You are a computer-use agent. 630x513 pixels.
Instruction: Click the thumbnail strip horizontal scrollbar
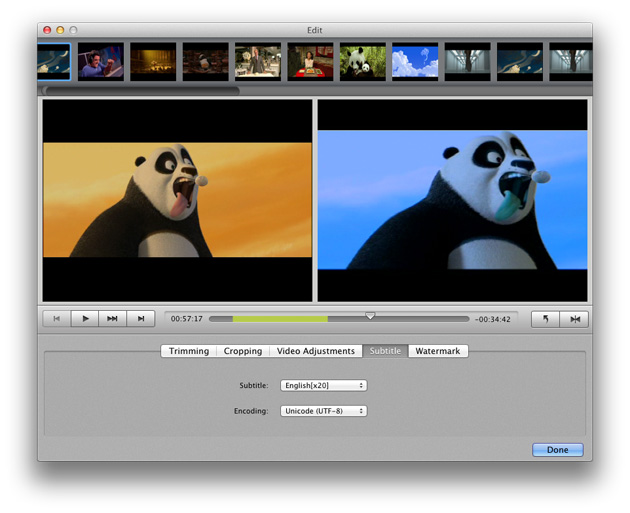click(x=140, y=90)
